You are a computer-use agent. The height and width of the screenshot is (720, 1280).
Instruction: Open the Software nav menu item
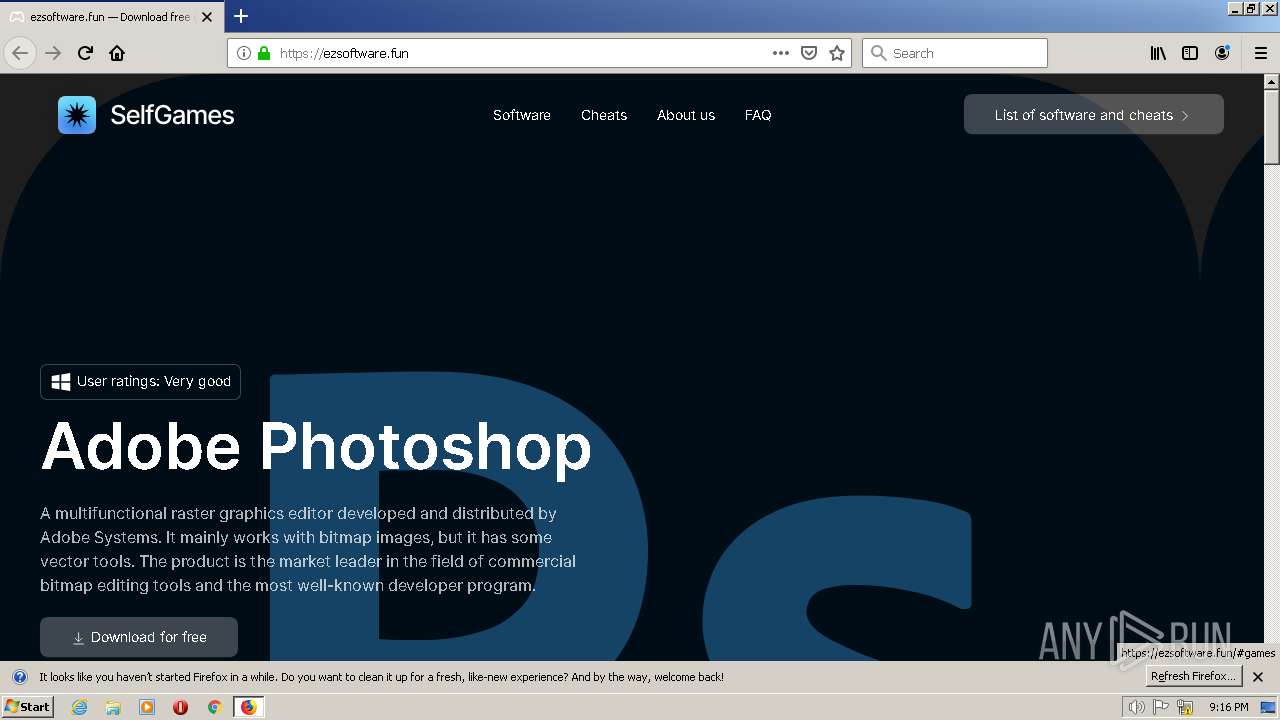pos(522,115)
